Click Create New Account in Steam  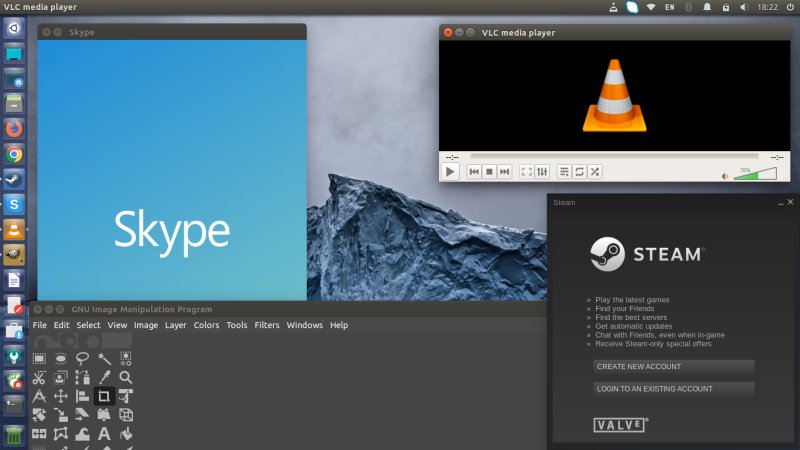(x=673, y=366)
